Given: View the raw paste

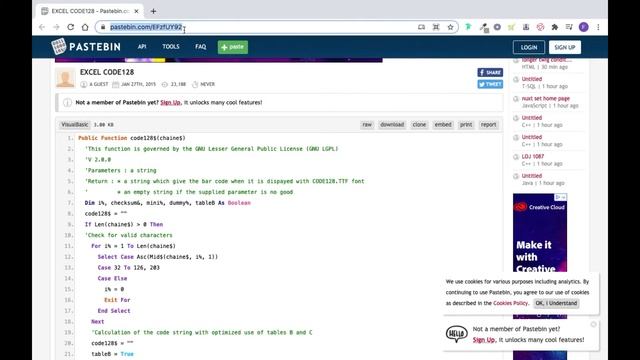Looking at the screenshot, I should [367, 124].
